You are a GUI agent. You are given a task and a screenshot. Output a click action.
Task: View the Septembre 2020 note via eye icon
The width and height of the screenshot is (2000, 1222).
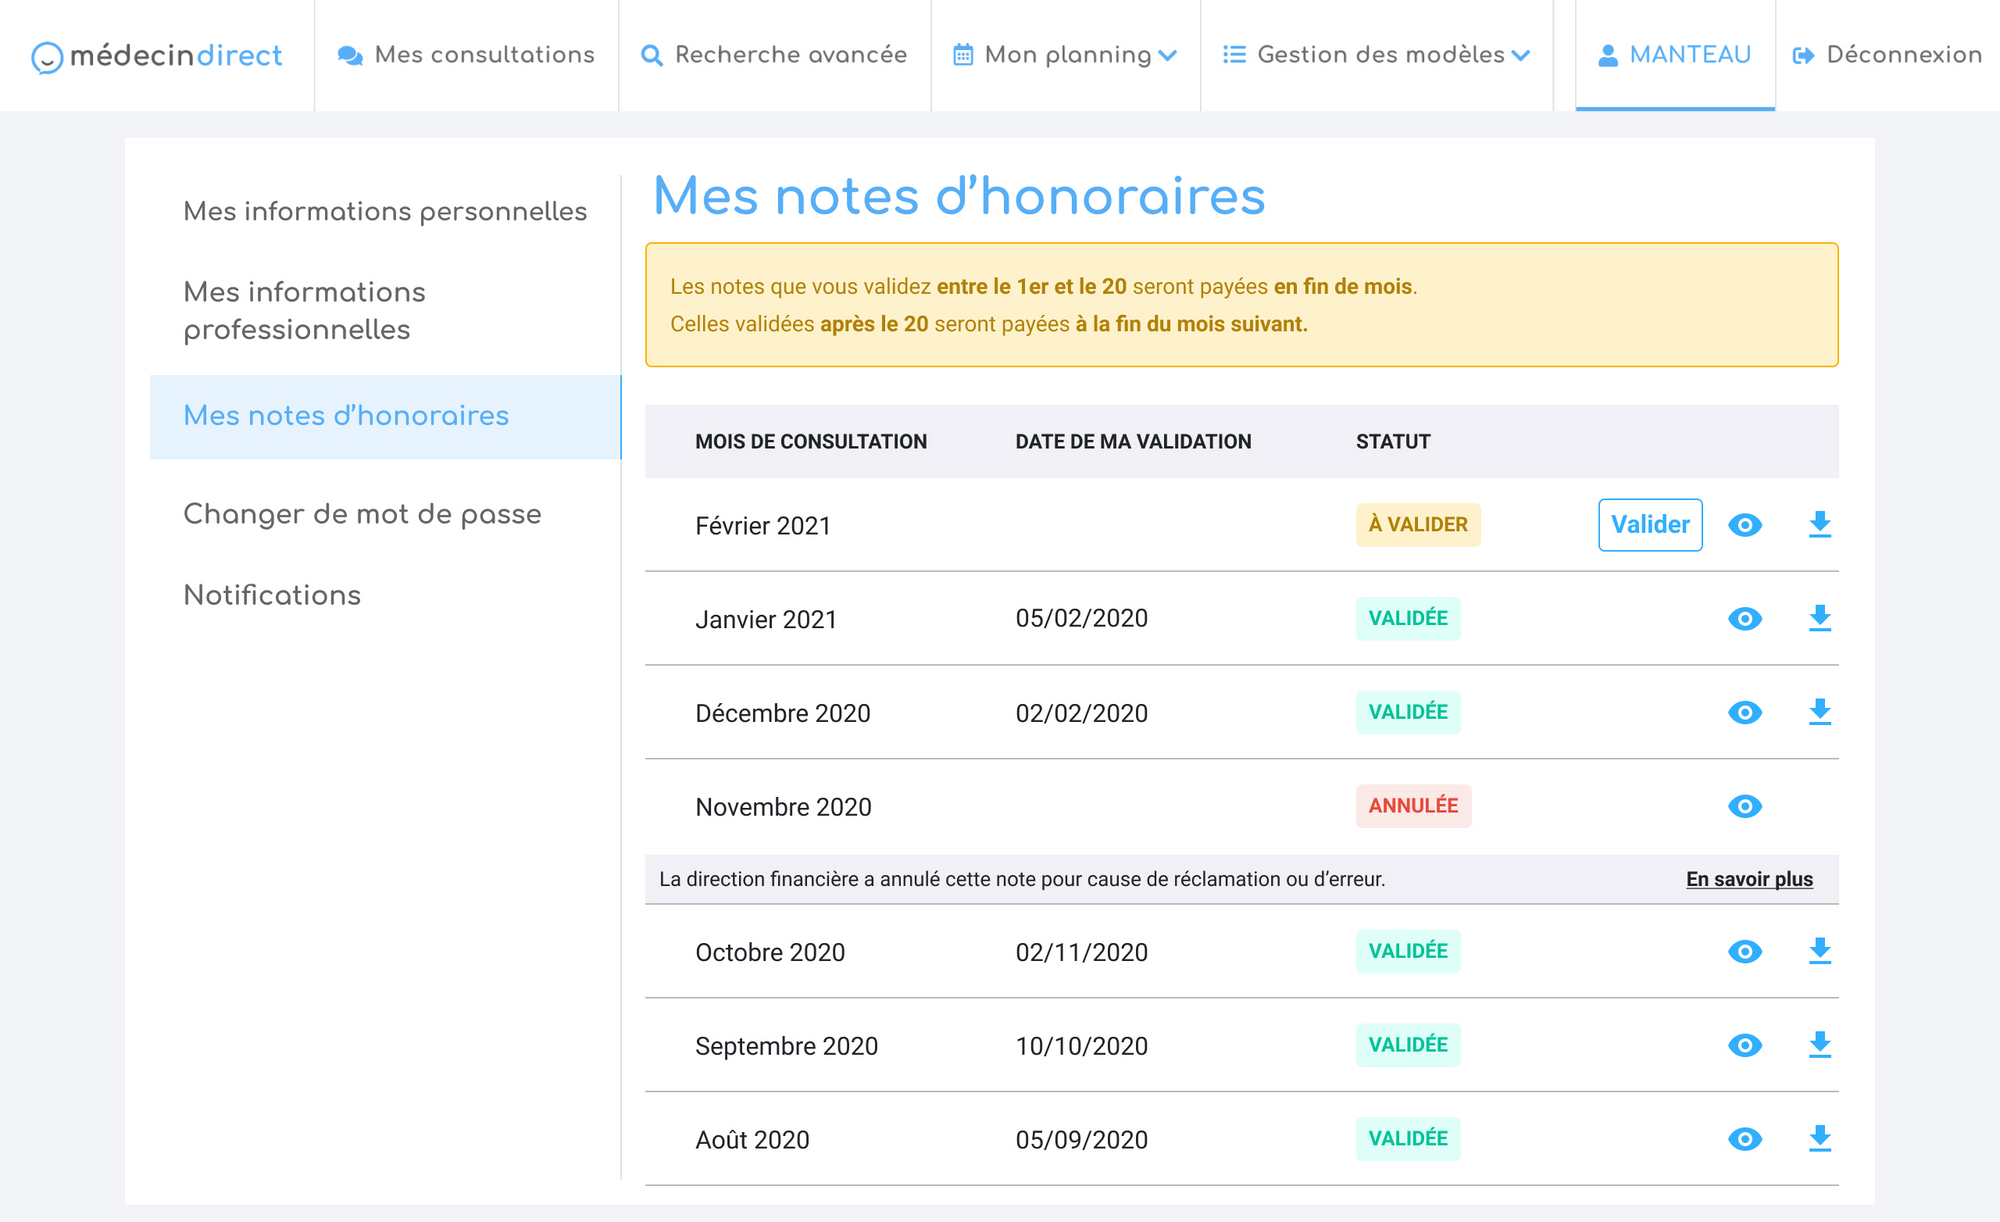pyautogui.click(x=1745, y=1045)
